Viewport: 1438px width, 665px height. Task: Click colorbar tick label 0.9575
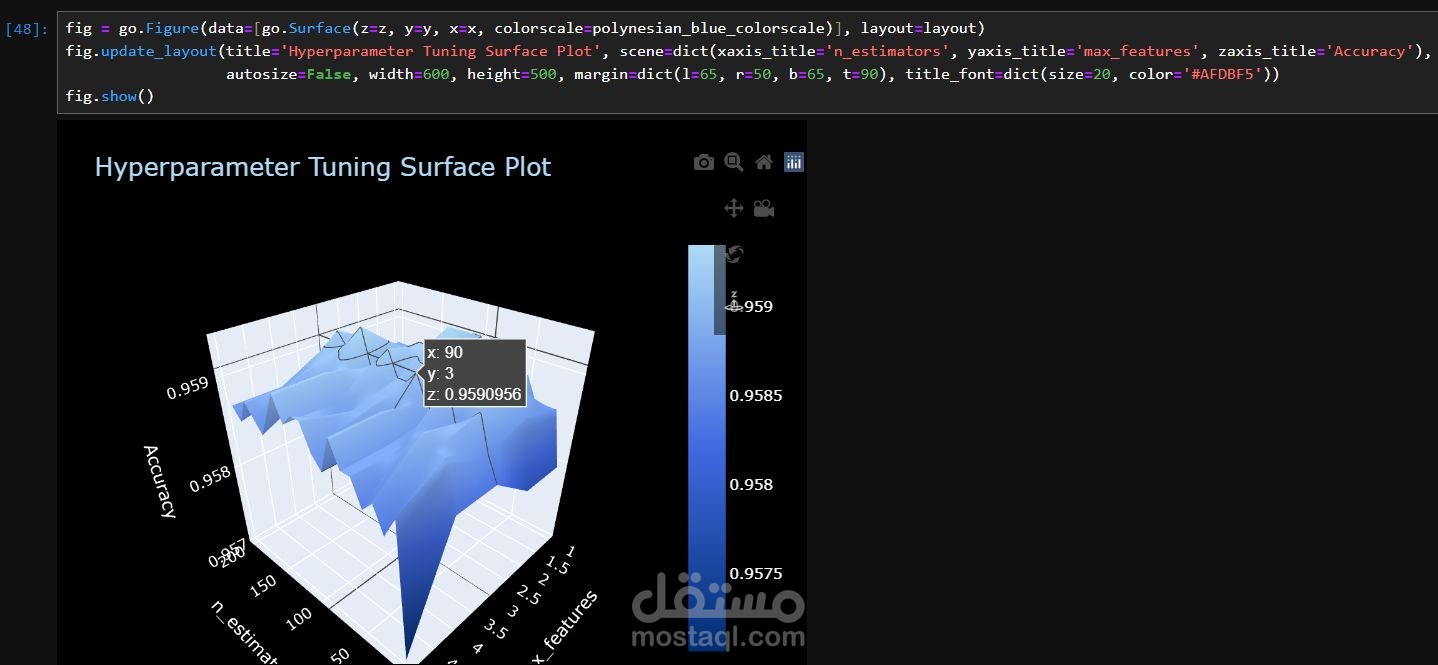756,573
